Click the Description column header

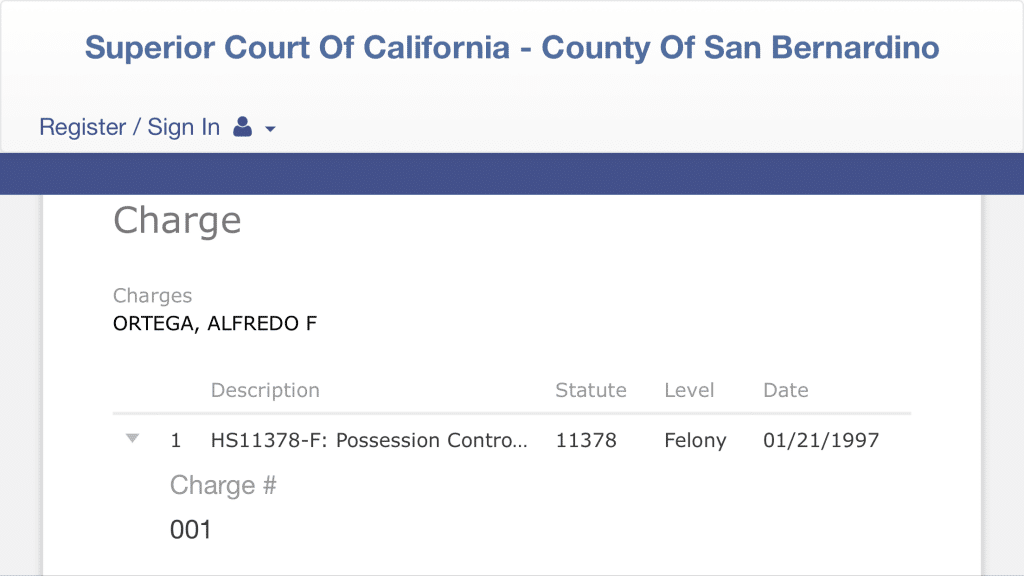265,390
